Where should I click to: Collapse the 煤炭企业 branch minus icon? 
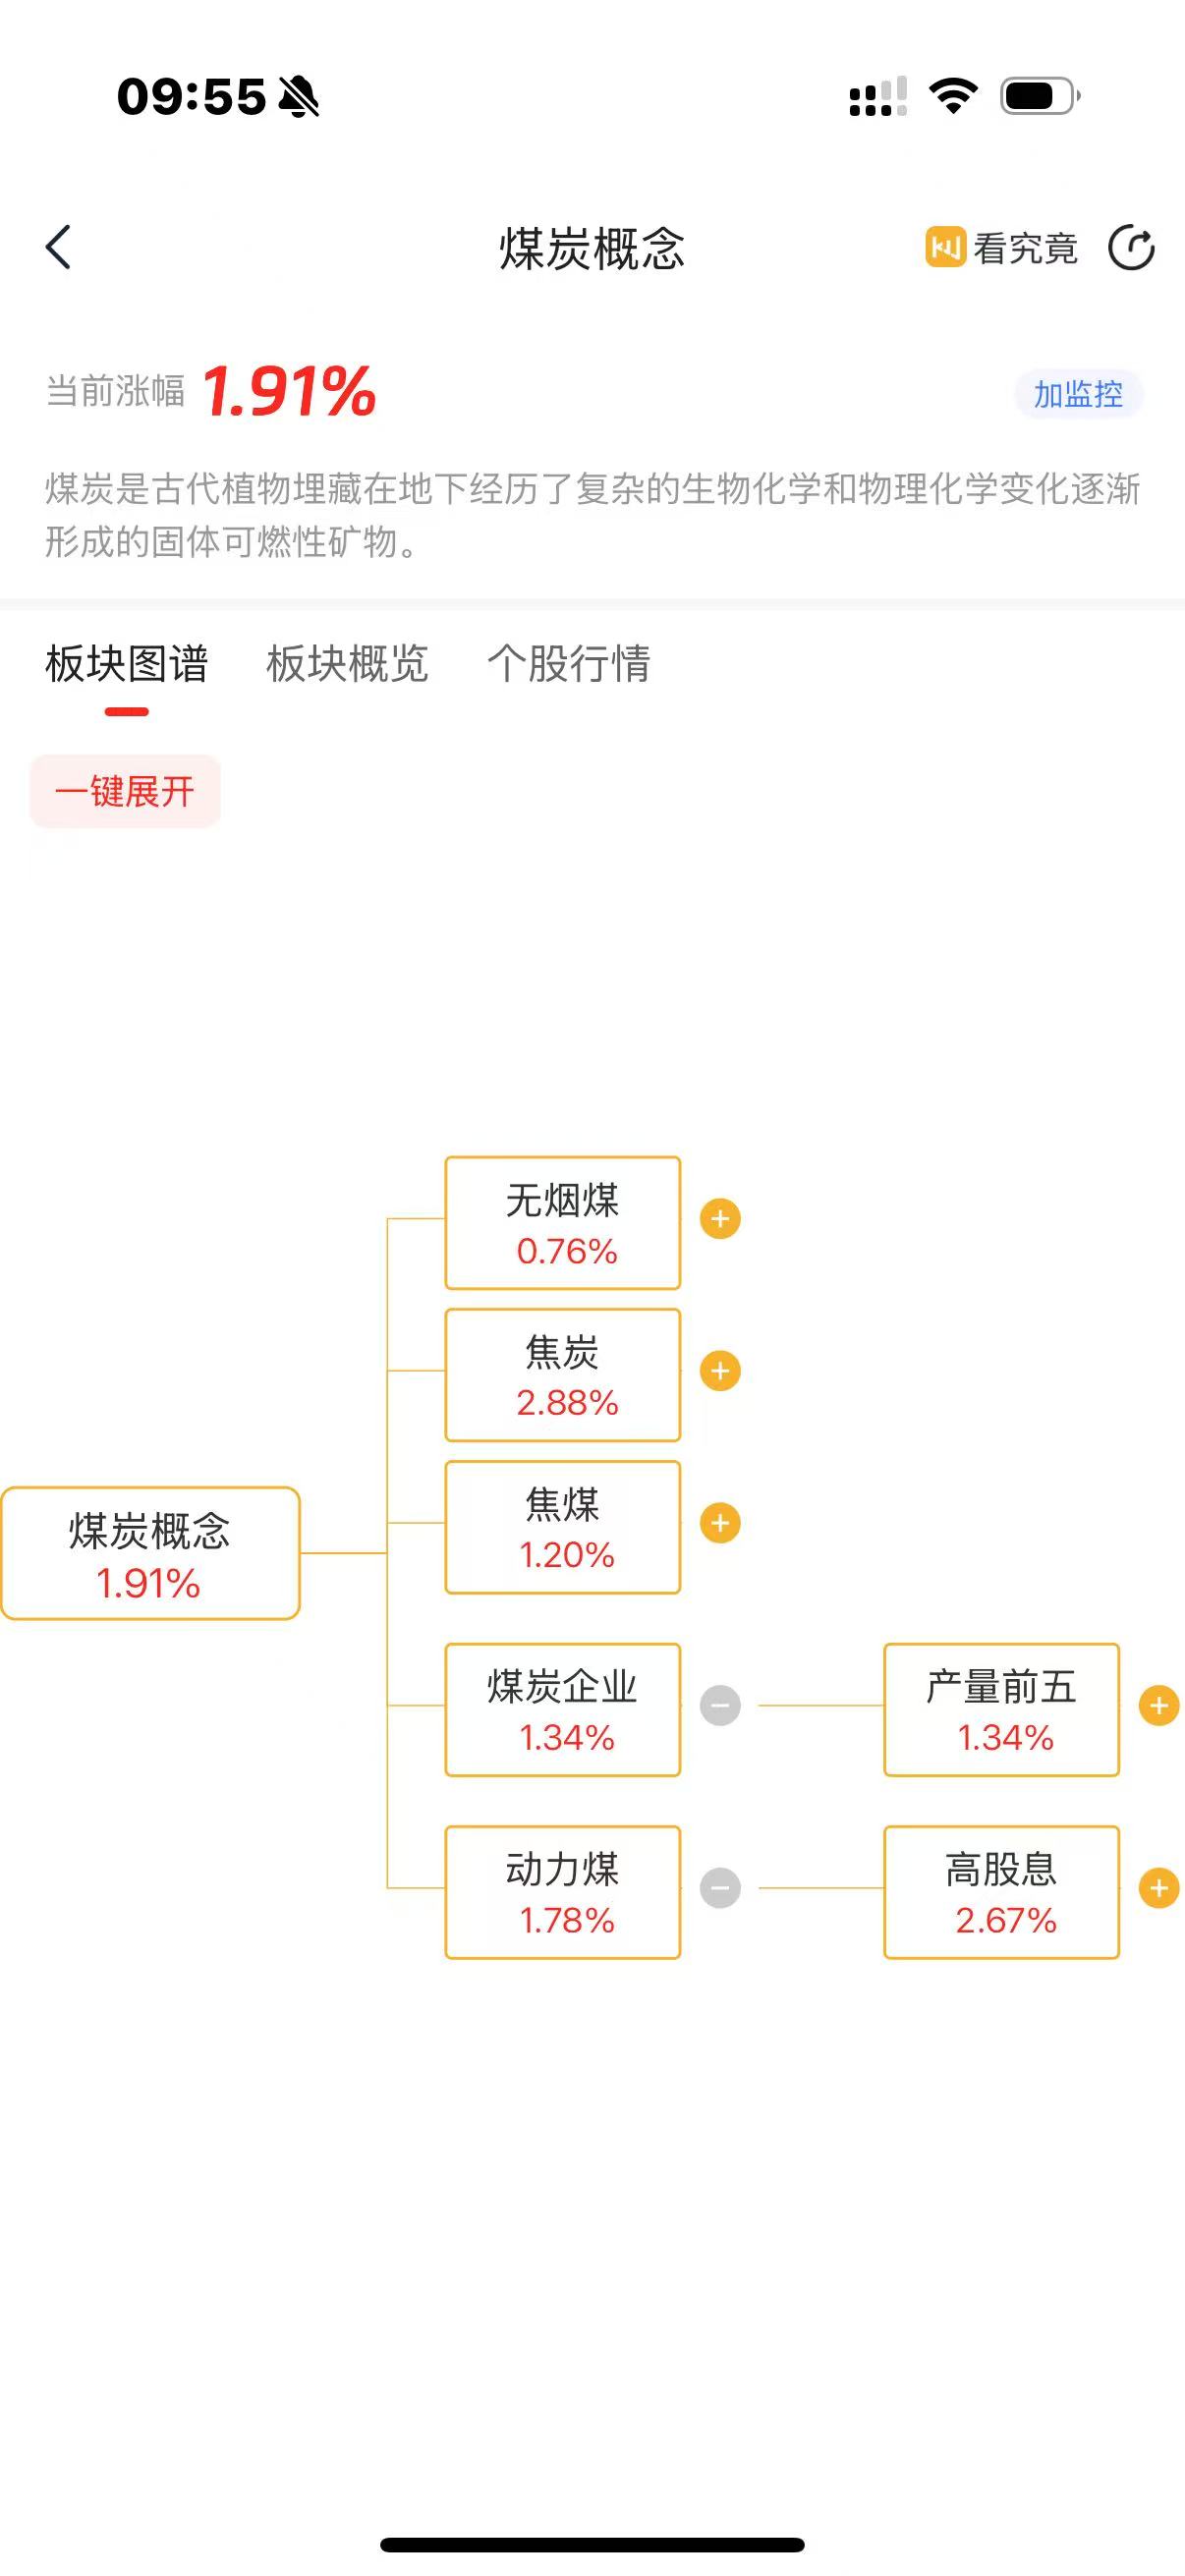tap(720, 1706)
